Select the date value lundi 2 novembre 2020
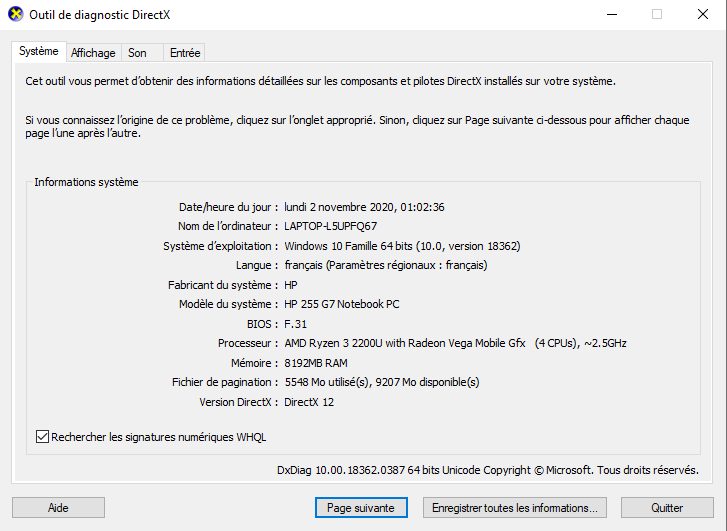Viewport: 727px width, 531px height. 364,207
